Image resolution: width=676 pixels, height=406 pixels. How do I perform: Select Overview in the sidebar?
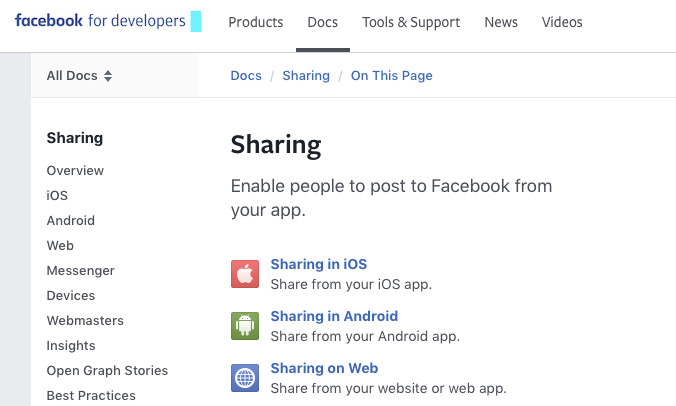[75, 170]
